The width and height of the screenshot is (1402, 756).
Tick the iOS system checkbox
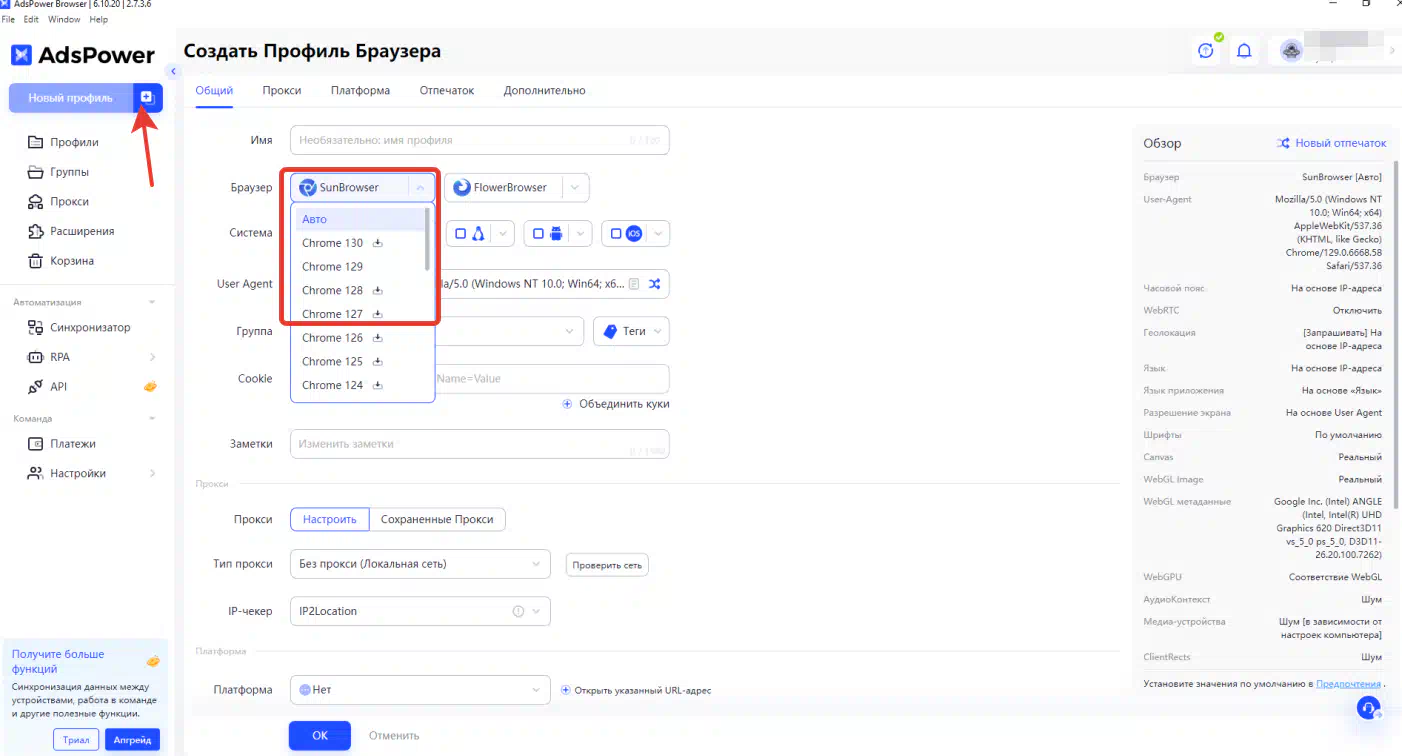click(615, 234)
